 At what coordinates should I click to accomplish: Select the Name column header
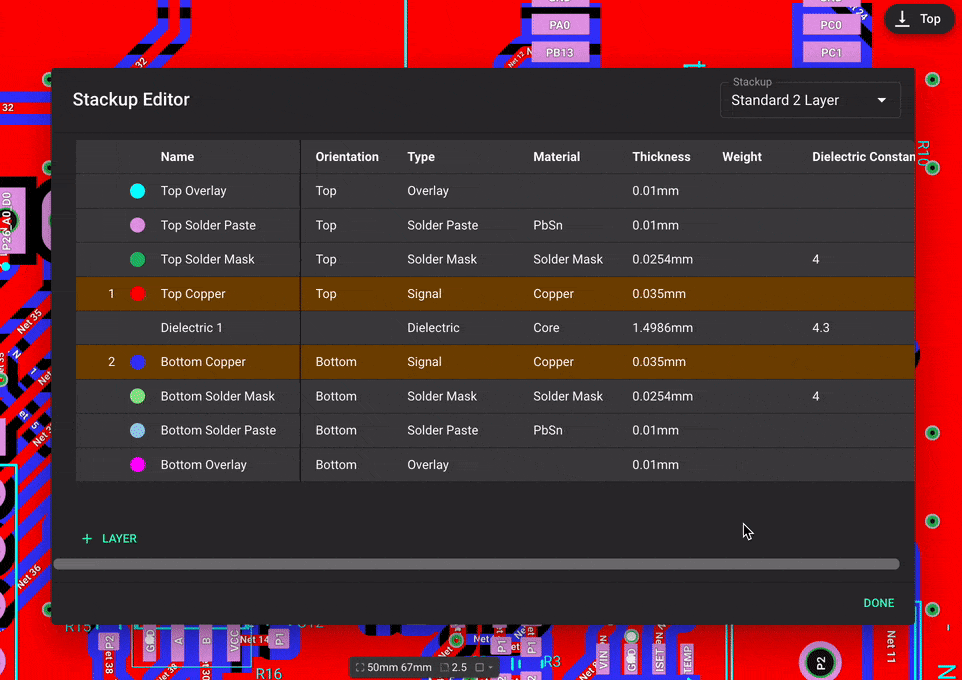[x=177, y=157]
